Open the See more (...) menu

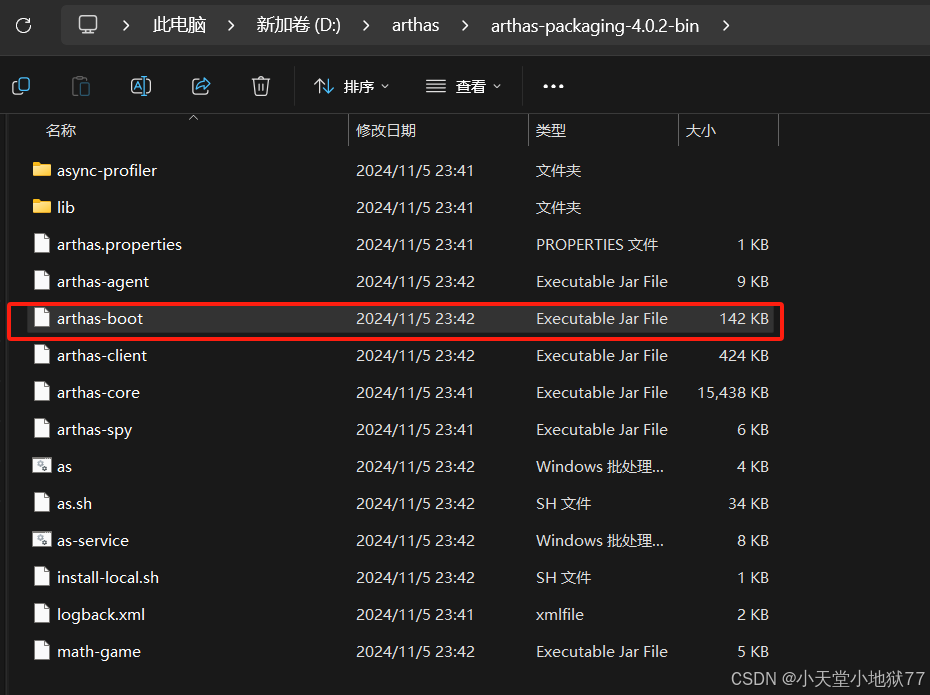553,86
